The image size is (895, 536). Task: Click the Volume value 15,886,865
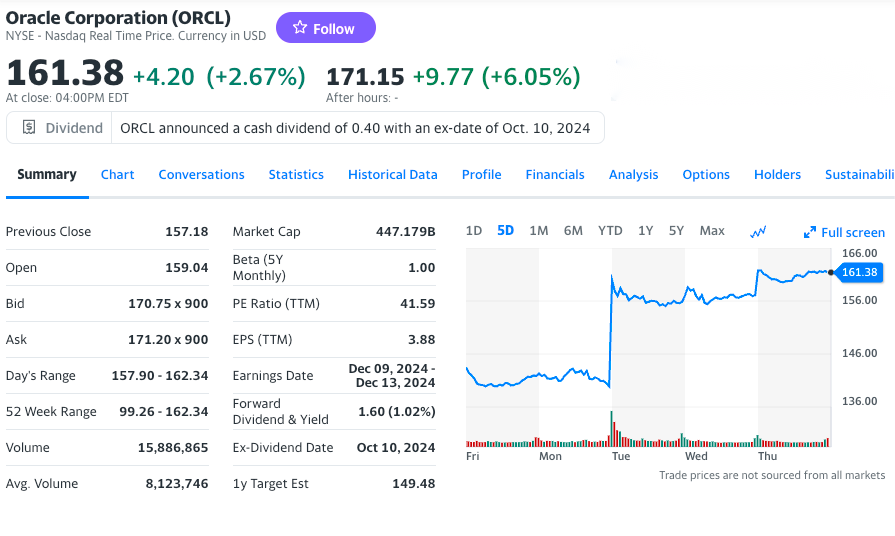coord(173,448)
